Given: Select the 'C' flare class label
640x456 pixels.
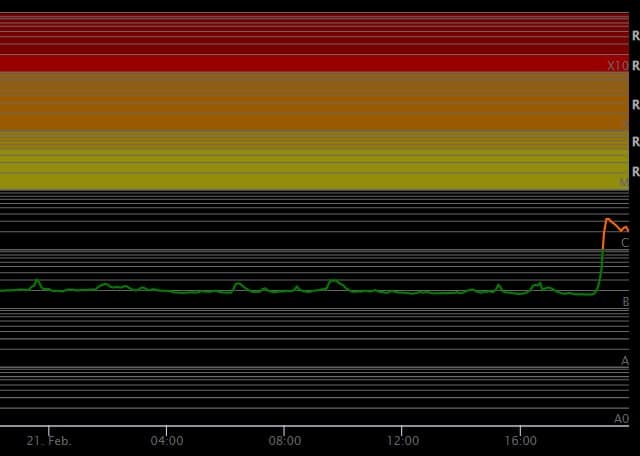Looking at the screenshot, I should click(625, 243).
